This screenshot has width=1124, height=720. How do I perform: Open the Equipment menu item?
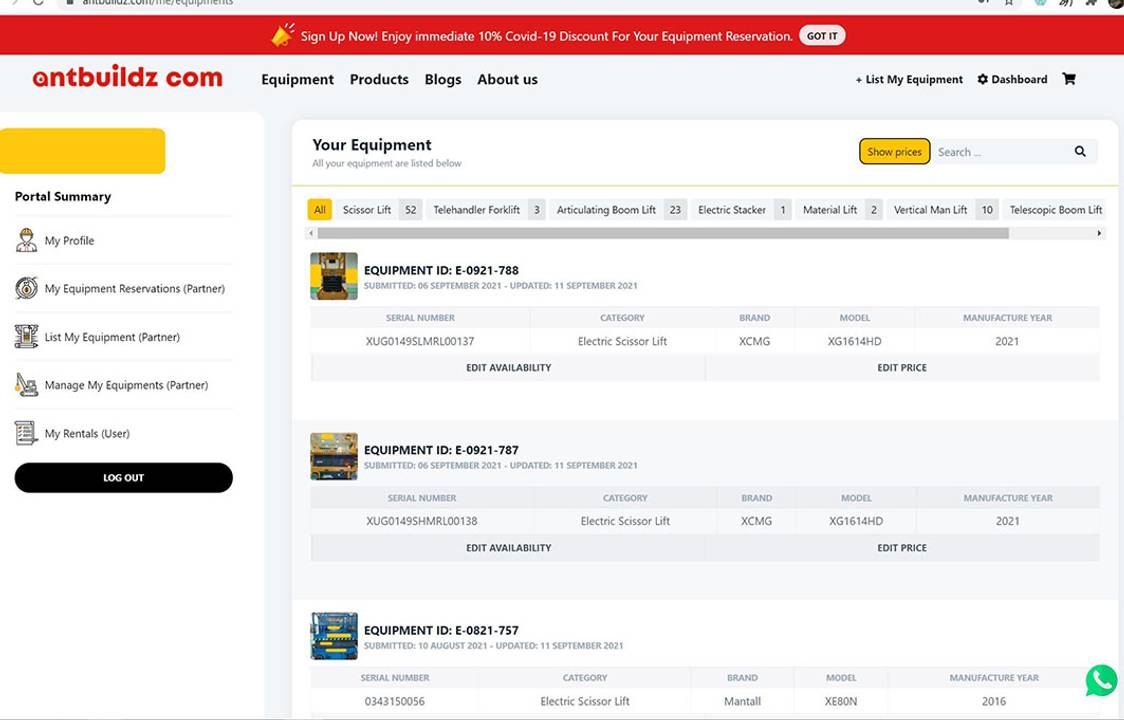point(297,80)
